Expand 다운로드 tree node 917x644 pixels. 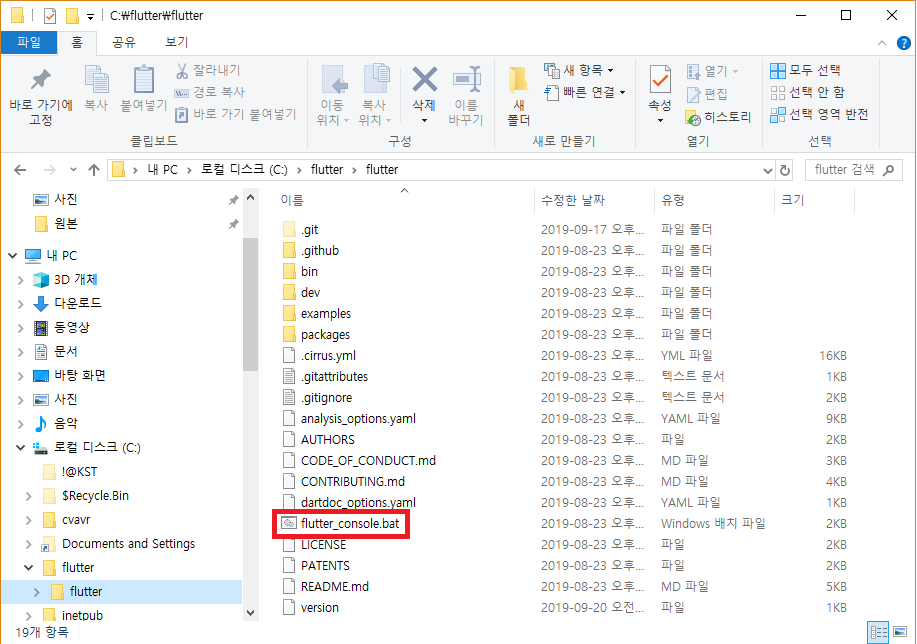click(20, 304)
